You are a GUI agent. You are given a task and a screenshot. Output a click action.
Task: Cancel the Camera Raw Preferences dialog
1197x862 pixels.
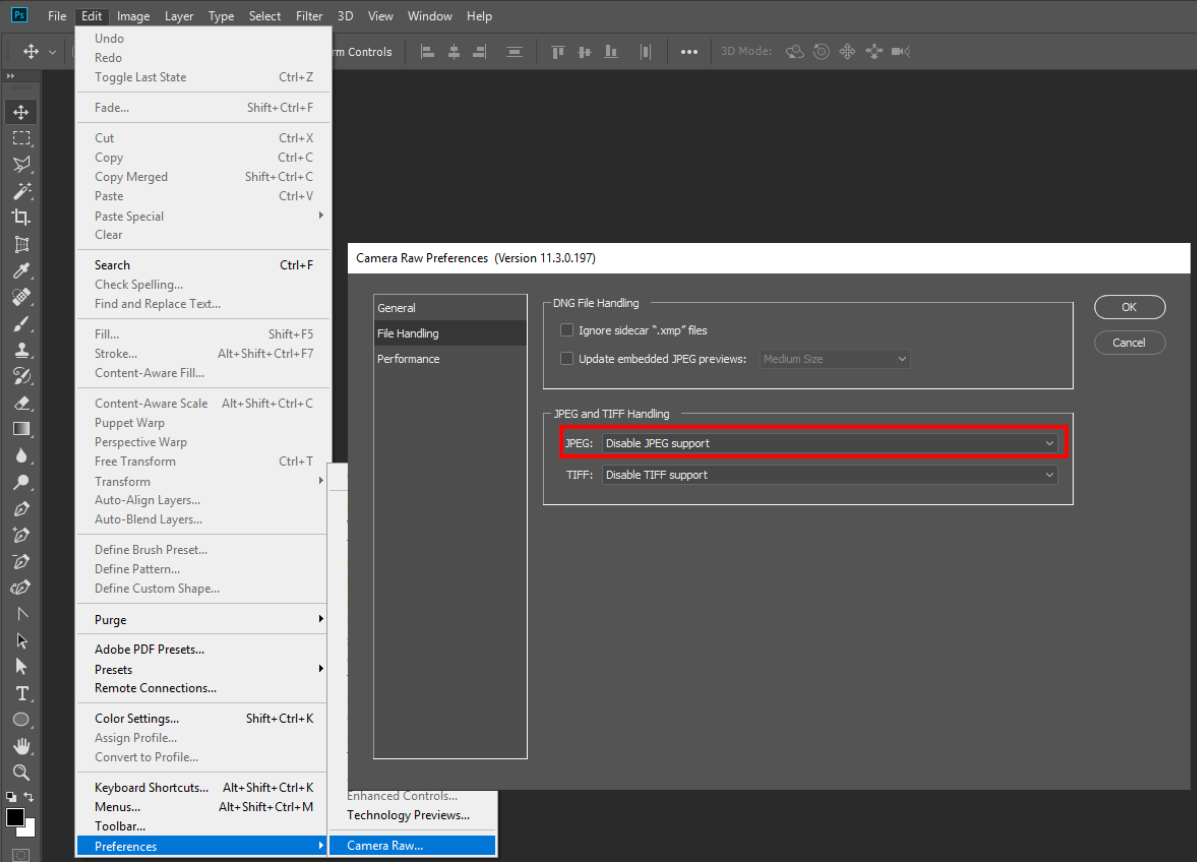[x=1129, y=342]
